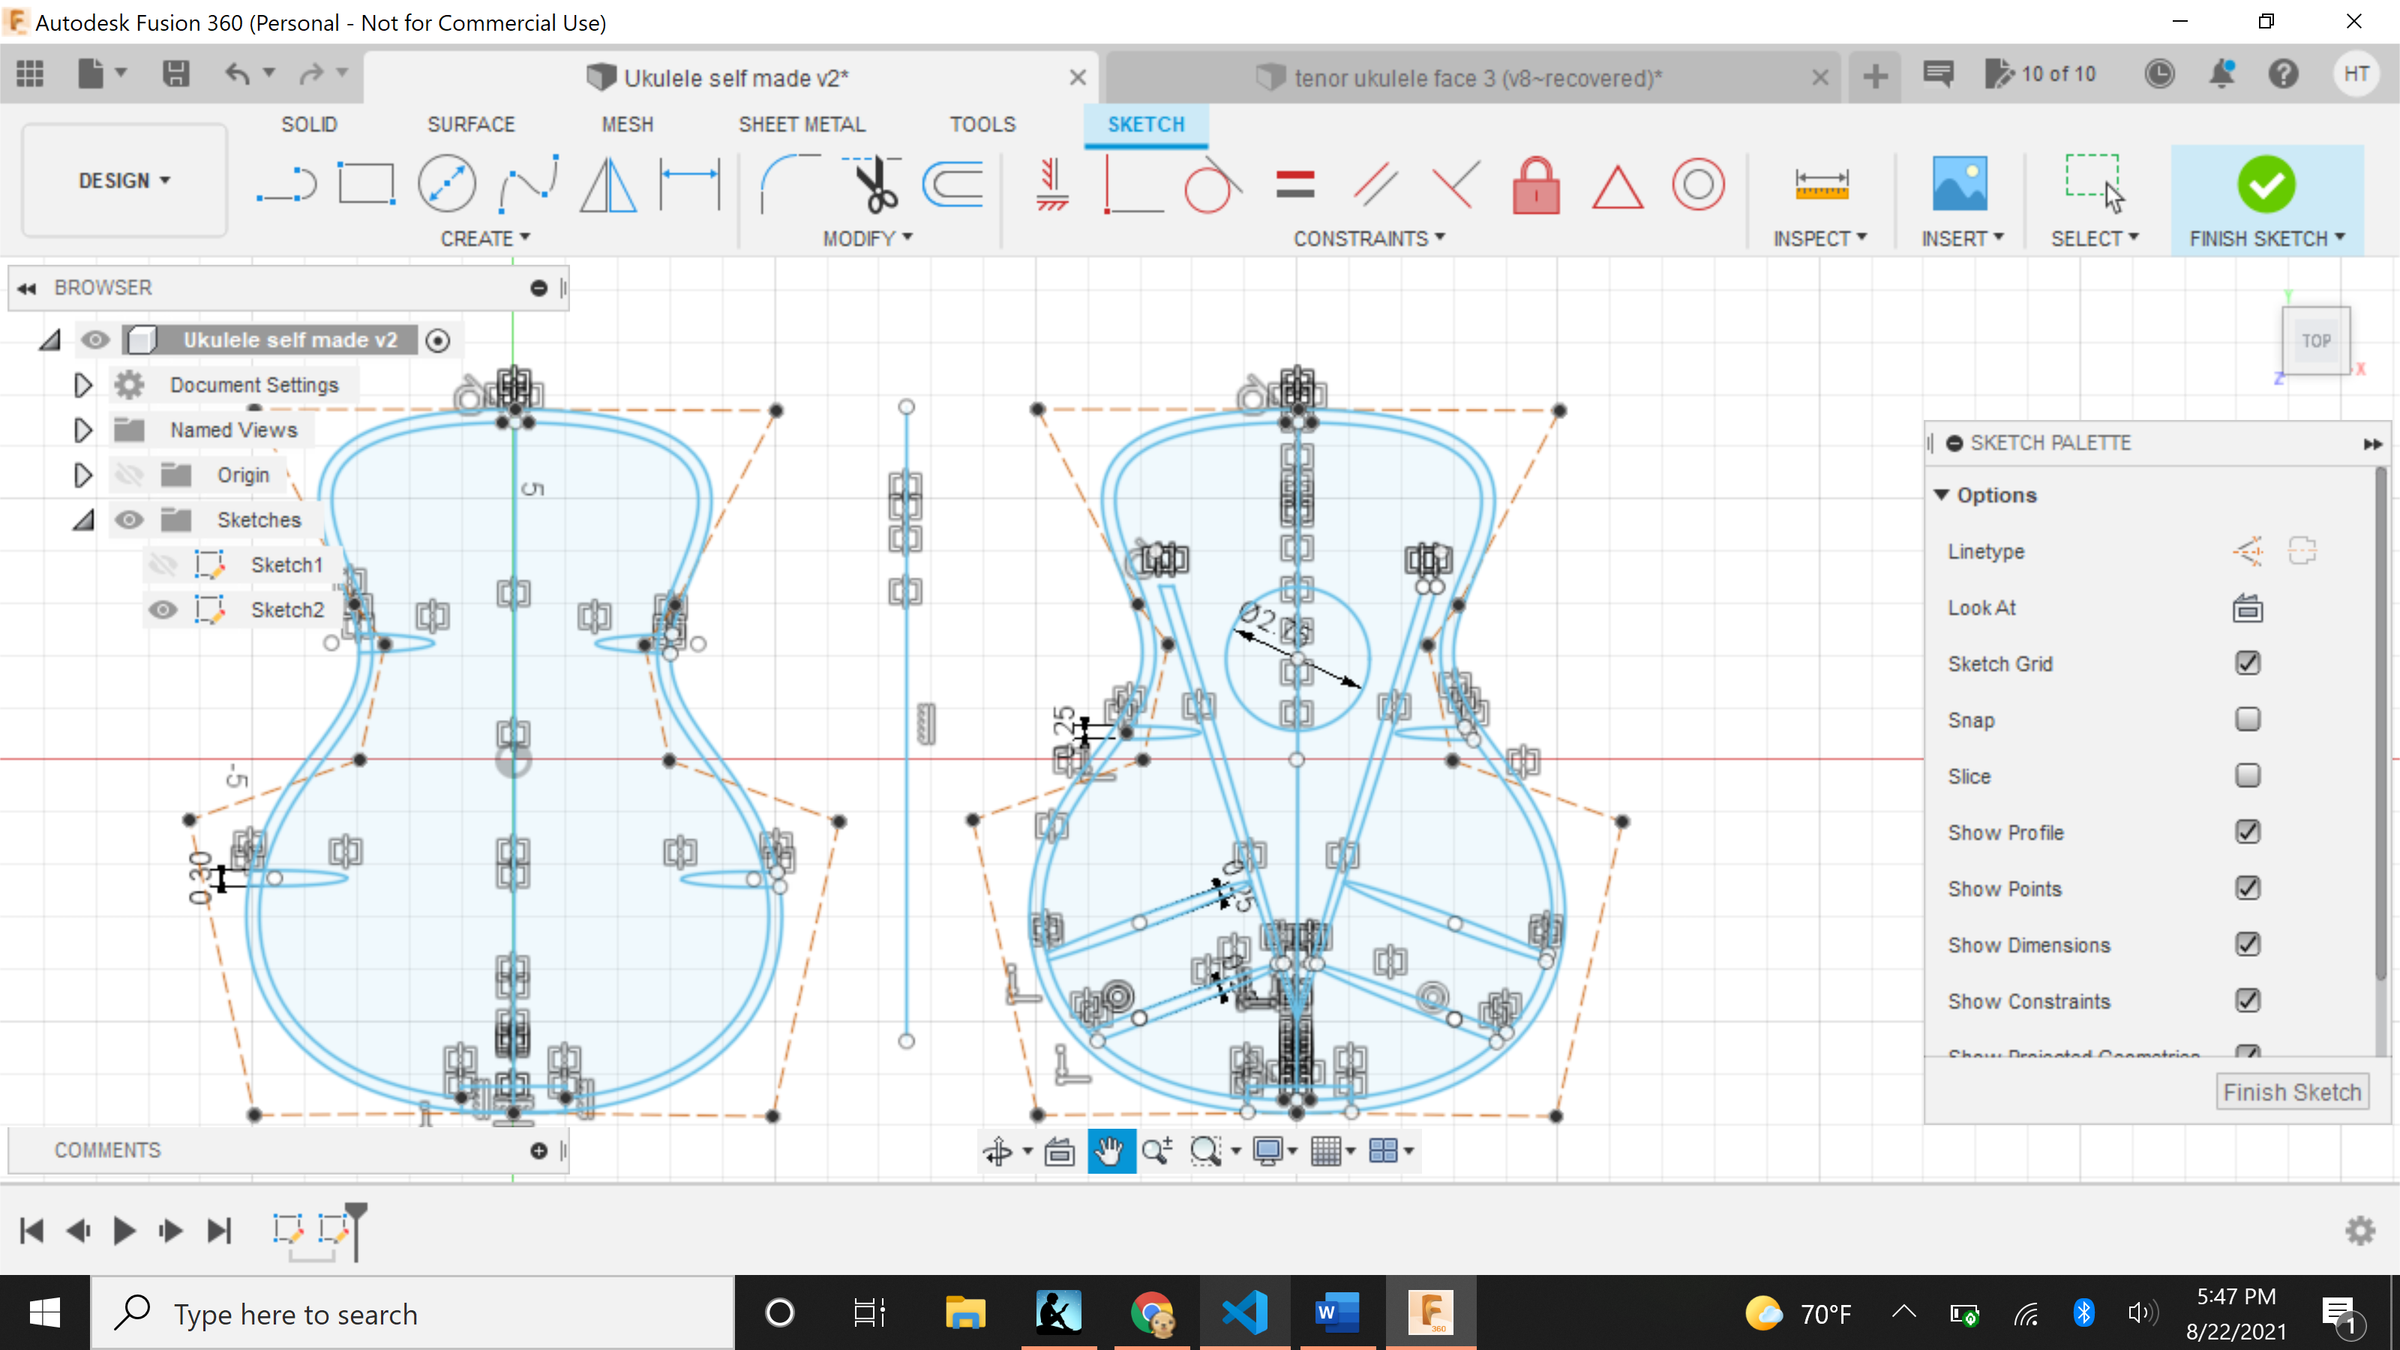Click the Sketch Dimension tool
This screenshot has height=1350, width=2400.
tap(690, 185)
